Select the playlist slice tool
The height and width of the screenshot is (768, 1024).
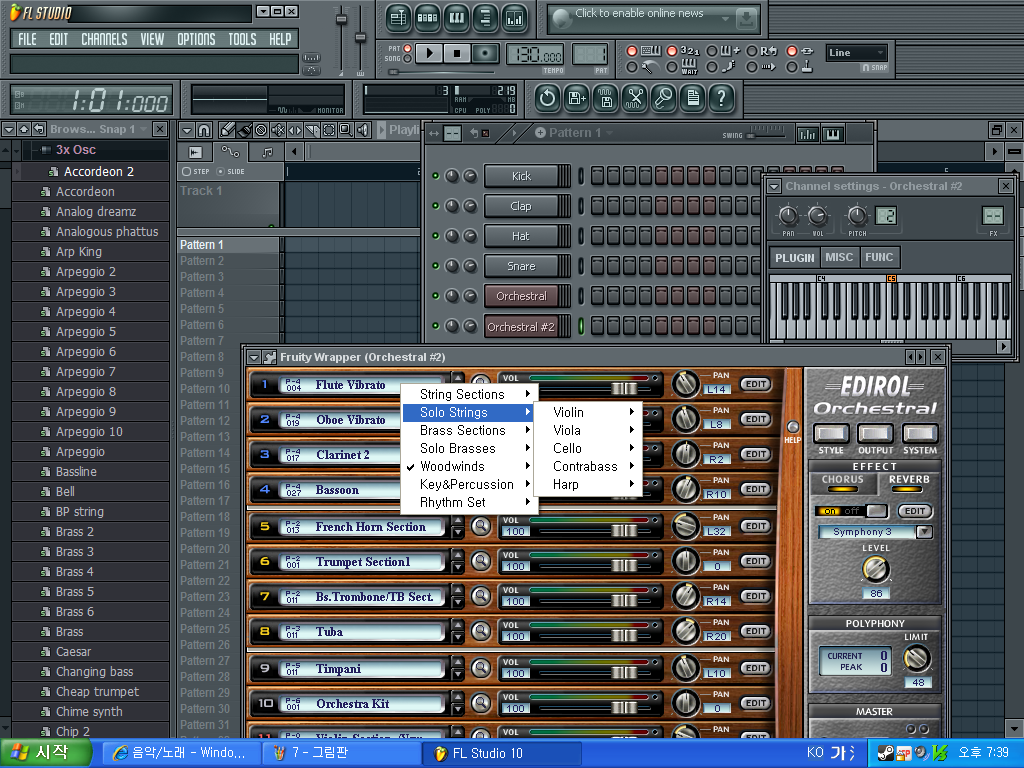(312, 130)
